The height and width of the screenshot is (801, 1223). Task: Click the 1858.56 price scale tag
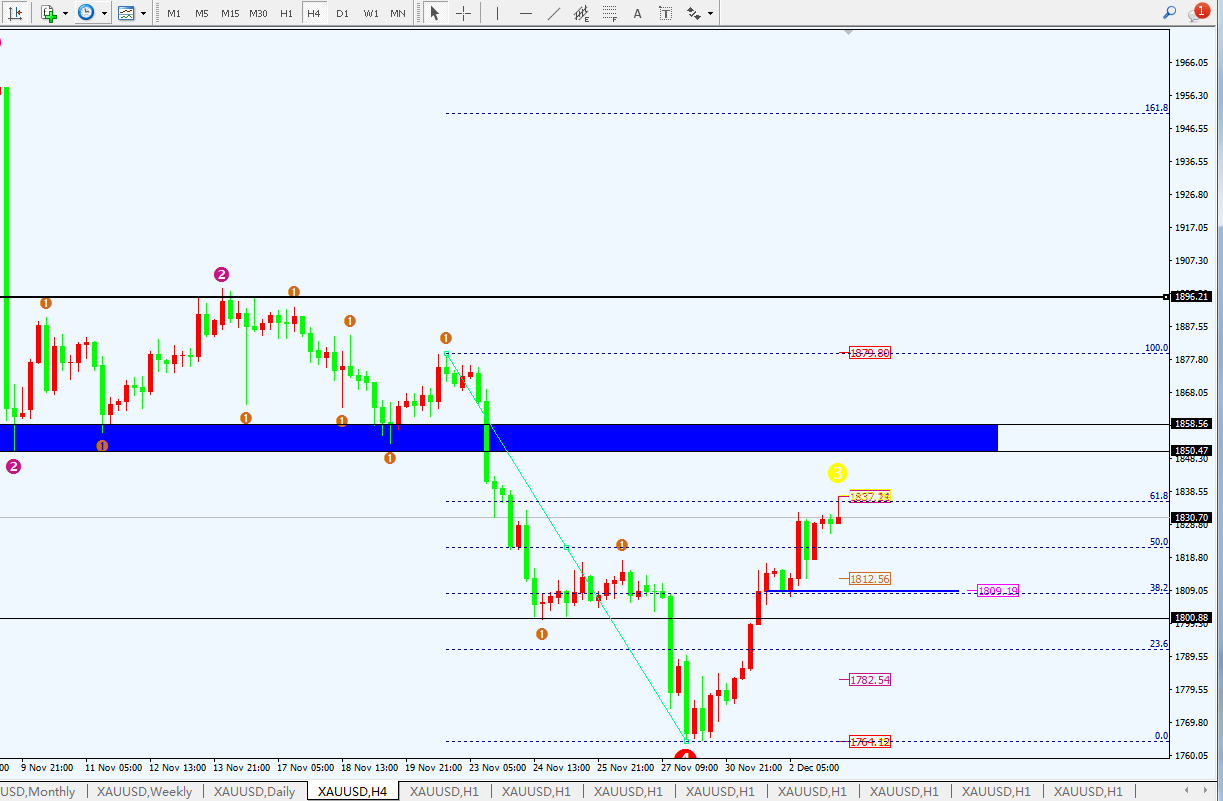point(1192,423)
